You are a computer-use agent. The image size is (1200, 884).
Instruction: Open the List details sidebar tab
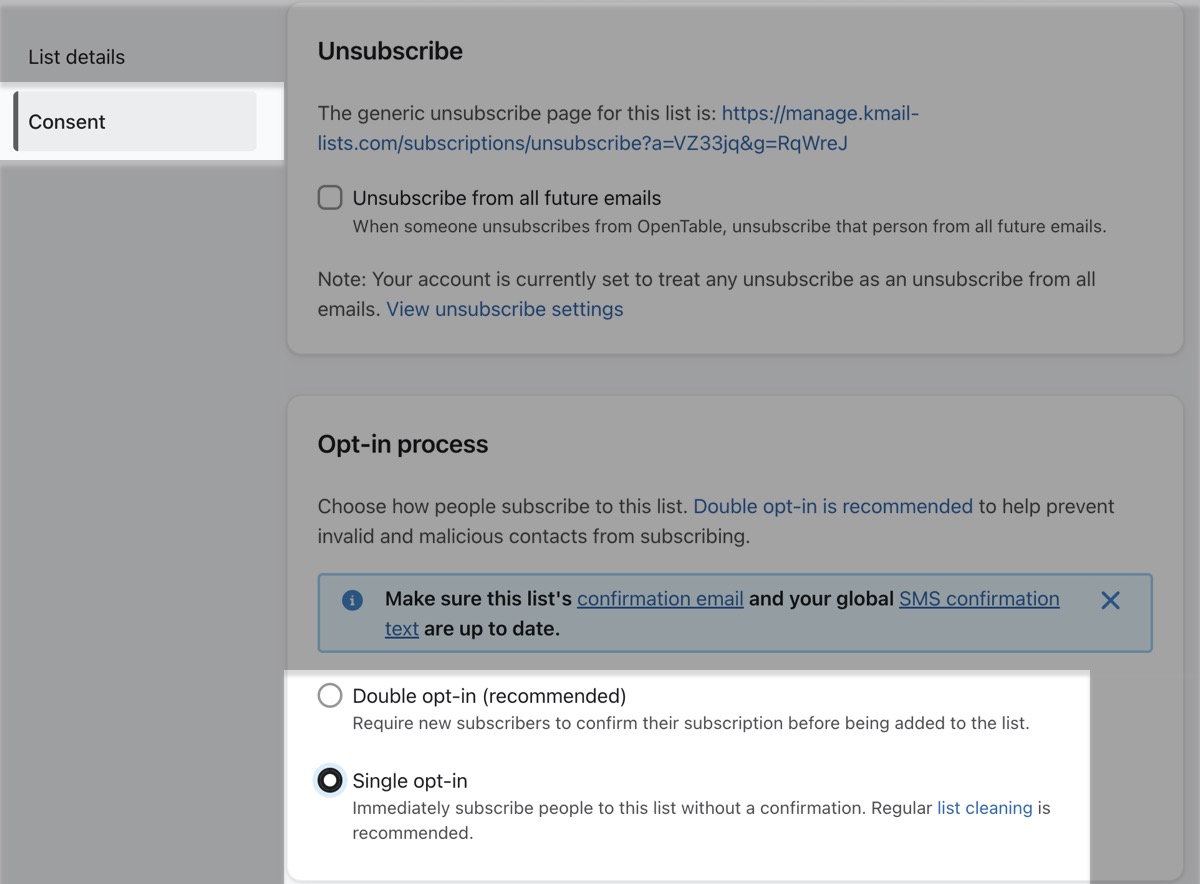pyautogui.click(x=77, y=57)
